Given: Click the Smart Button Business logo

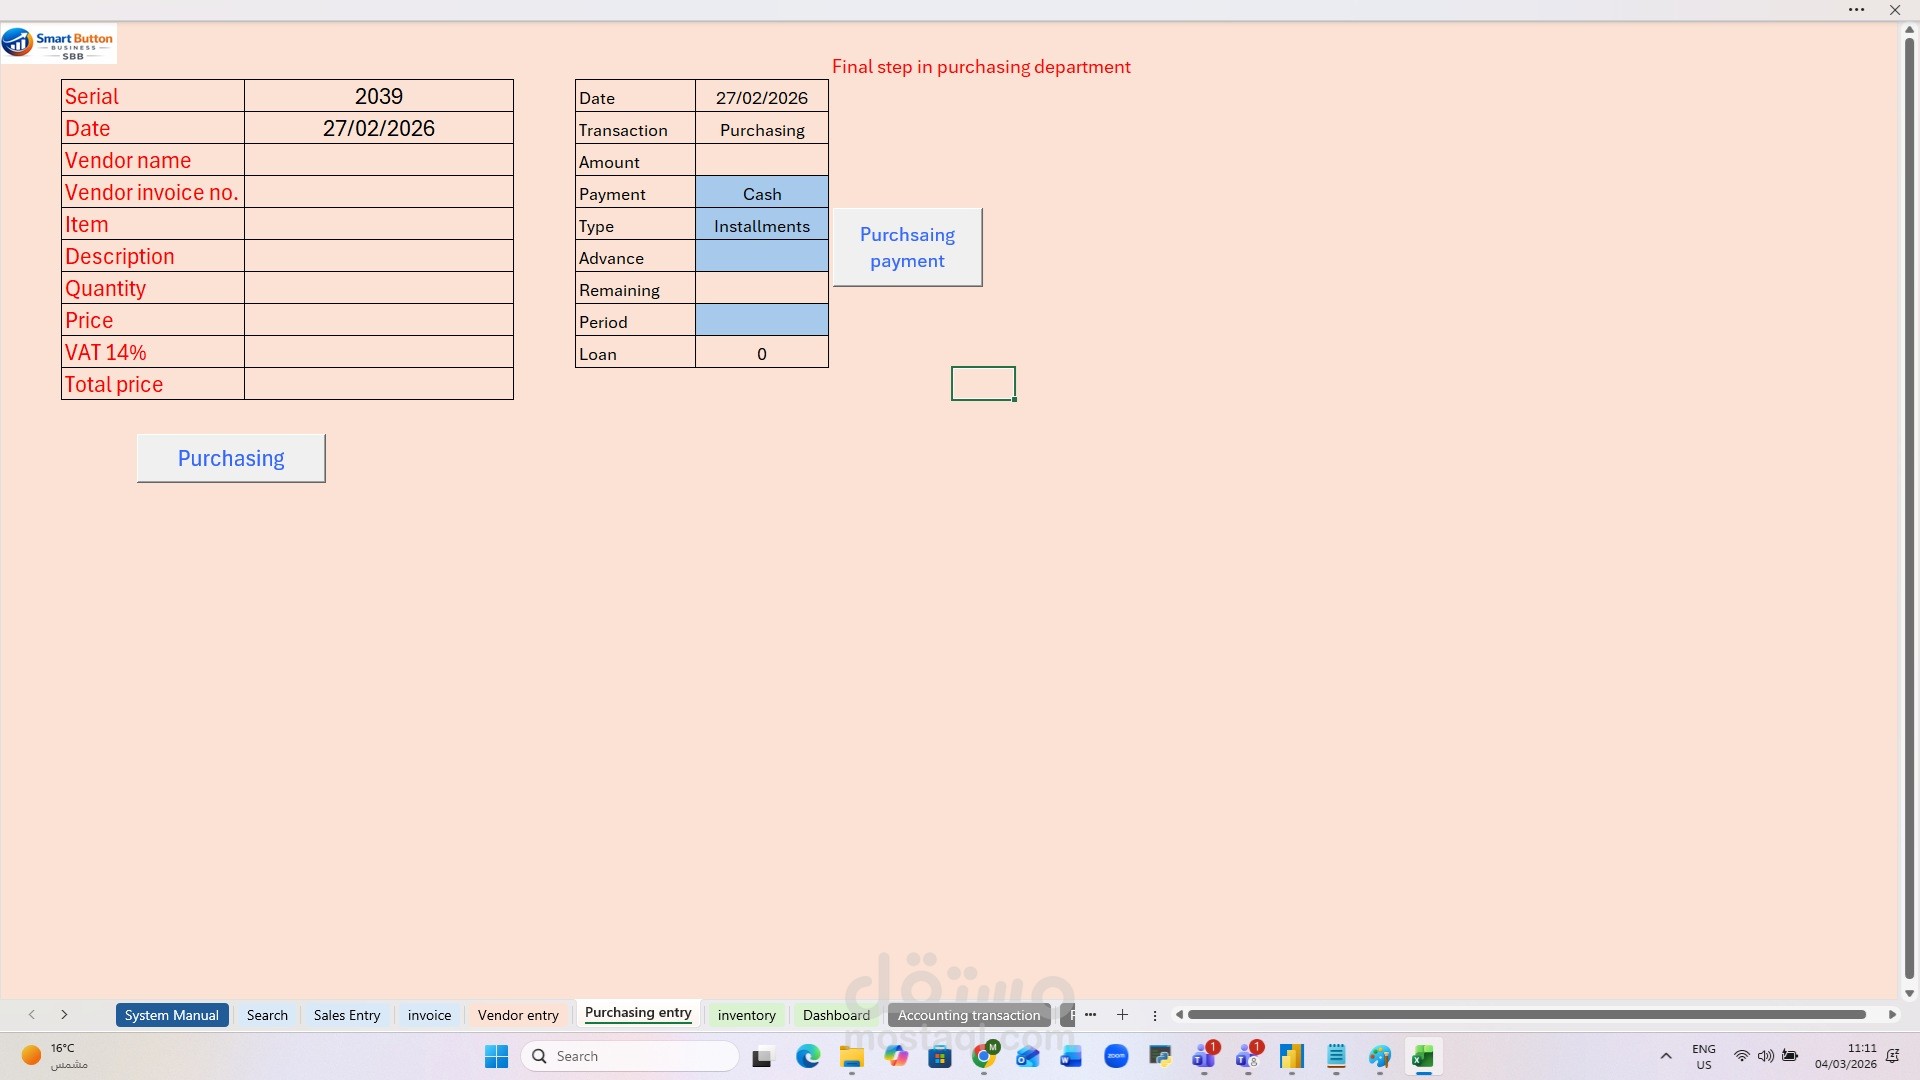Looking at the screenshot, I should [58, 44].
